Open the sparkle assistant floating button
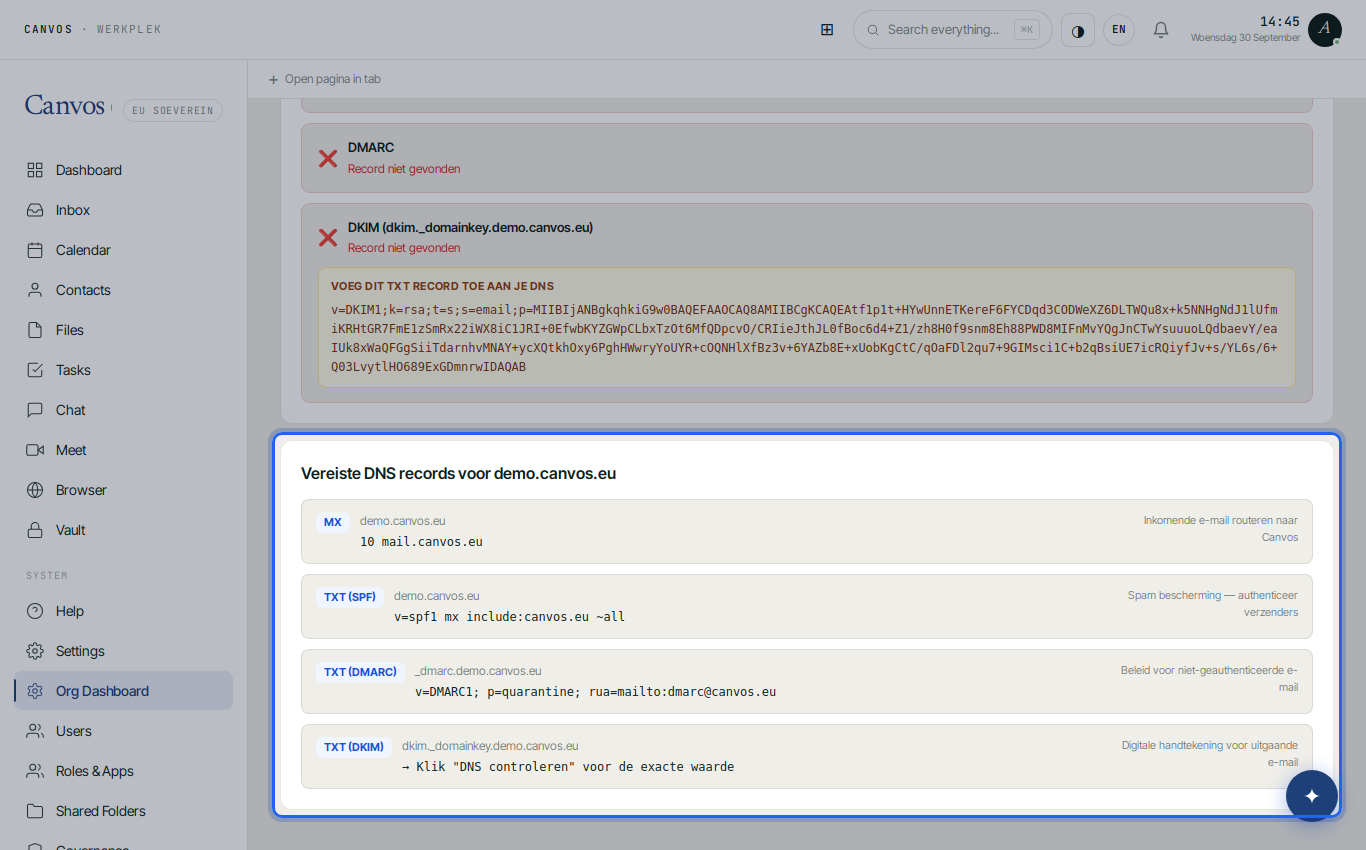 pyautogui.click(x=1312, y=796)
